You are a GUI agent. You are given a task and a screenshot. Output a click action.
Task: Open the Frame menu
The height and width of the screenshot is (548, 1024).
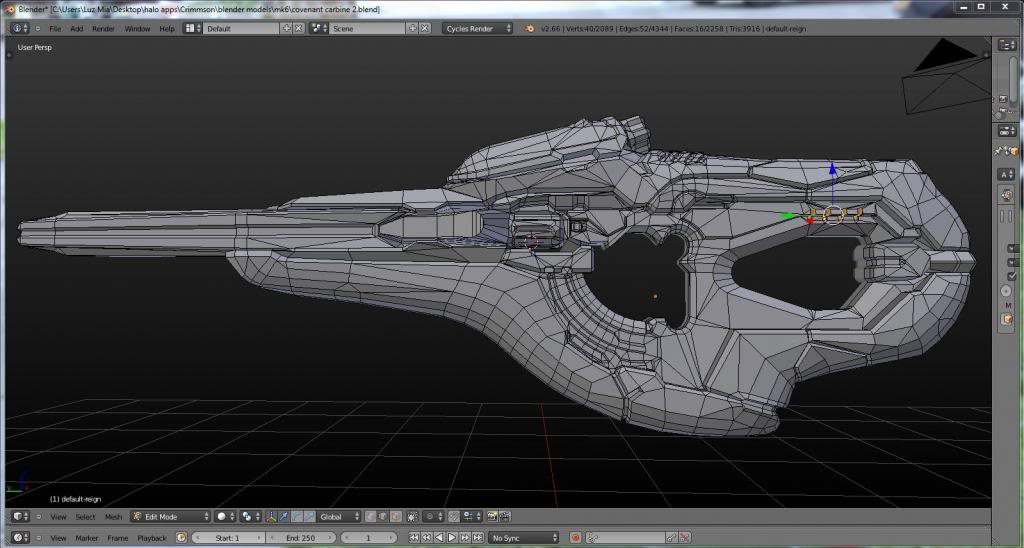point(118,538)
